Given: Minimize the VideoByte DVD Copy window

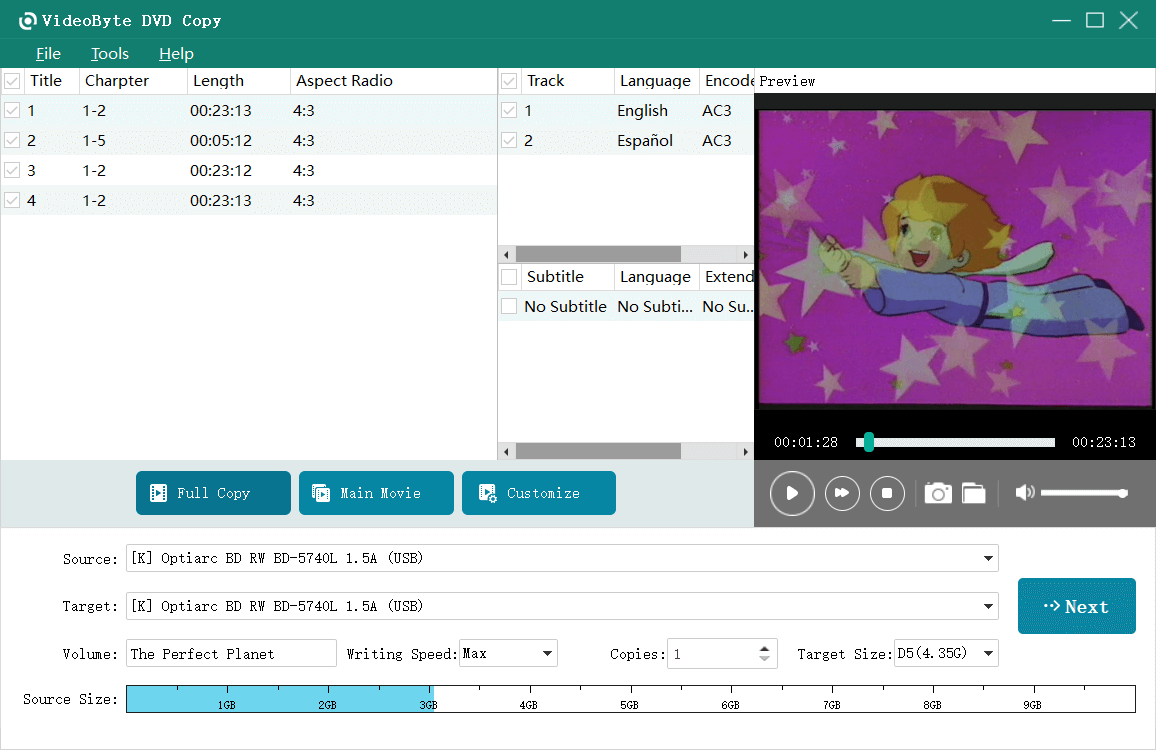Looking at the screenshot, I should [x=1062, y=21].
